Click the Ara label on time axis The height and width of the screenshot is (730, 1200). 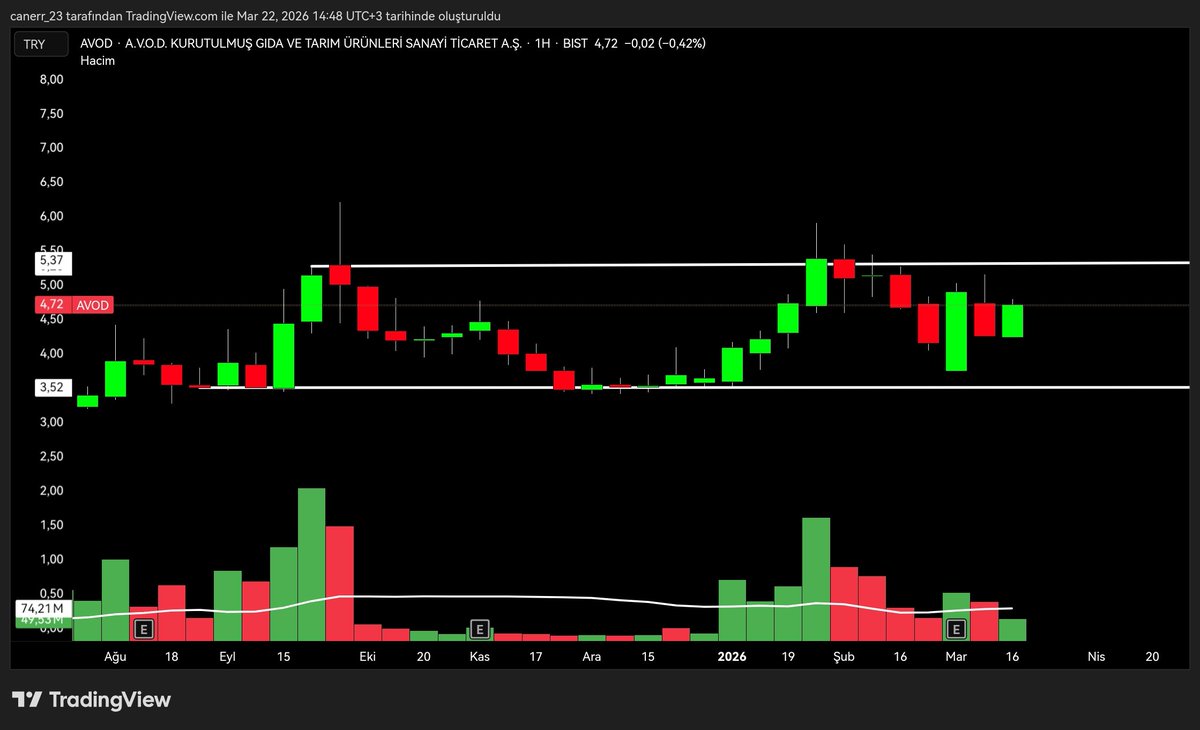592,657
